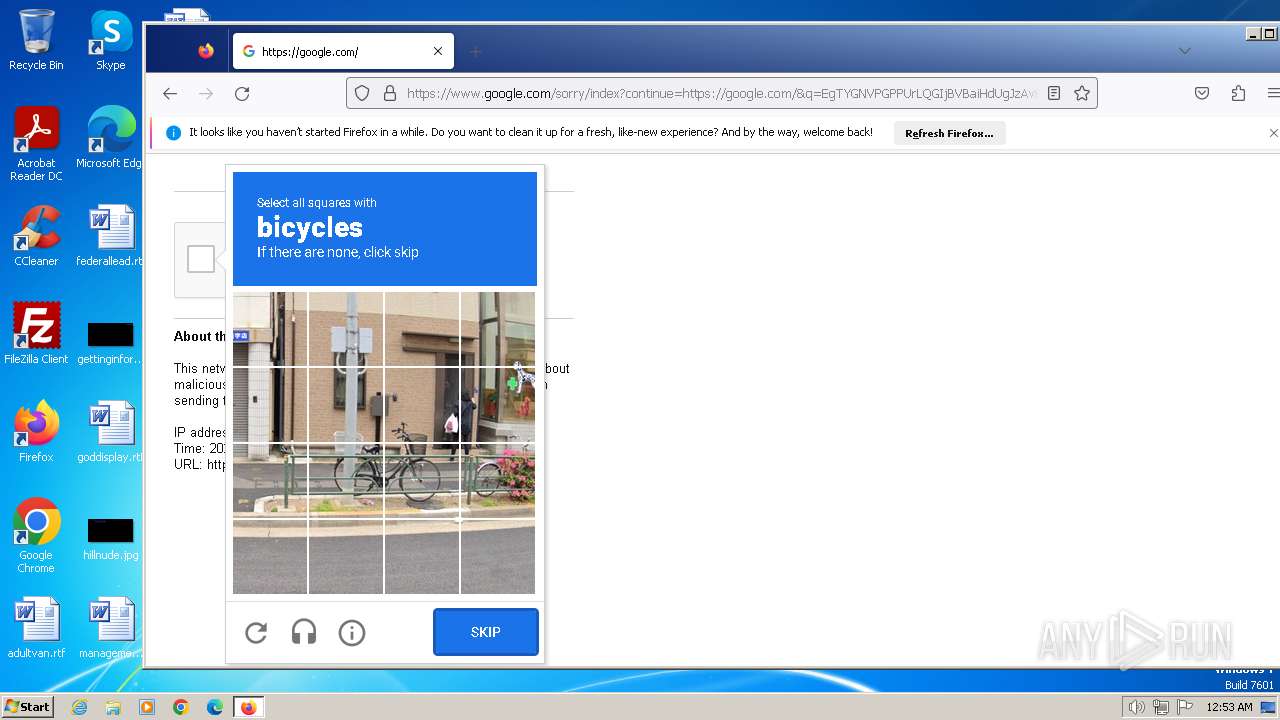Open Save to Pocket button
The width and height of the screenshot is (1280, 720).
pyautogui.click(x=1202, y=93)
